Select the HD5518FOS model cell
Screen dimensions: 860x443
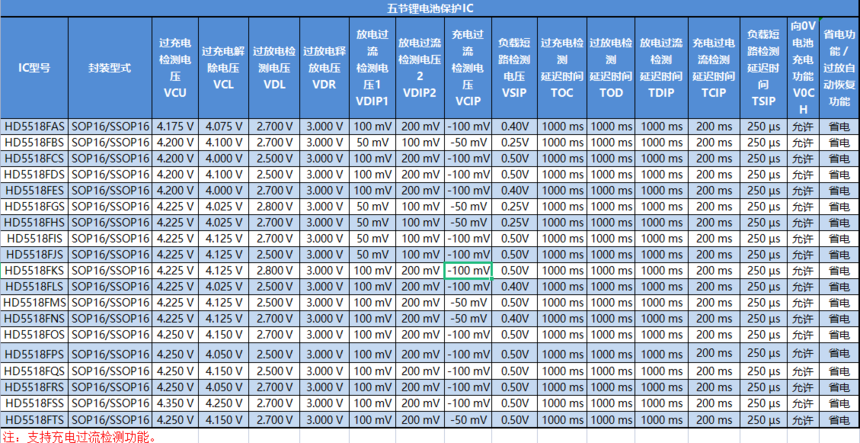pos(35,334)
